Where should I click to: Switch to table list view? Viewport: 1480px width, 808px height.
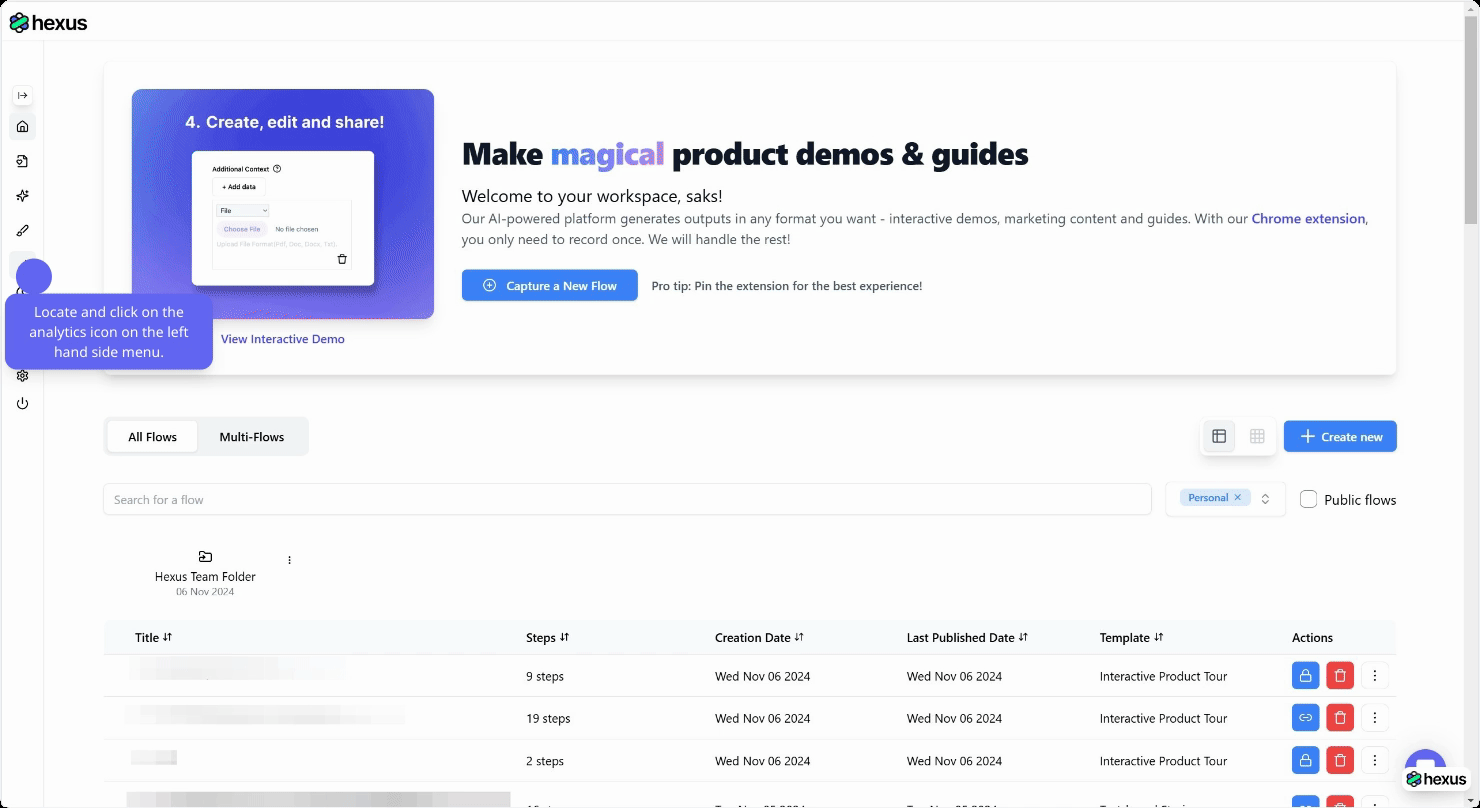click(1219, 436)
